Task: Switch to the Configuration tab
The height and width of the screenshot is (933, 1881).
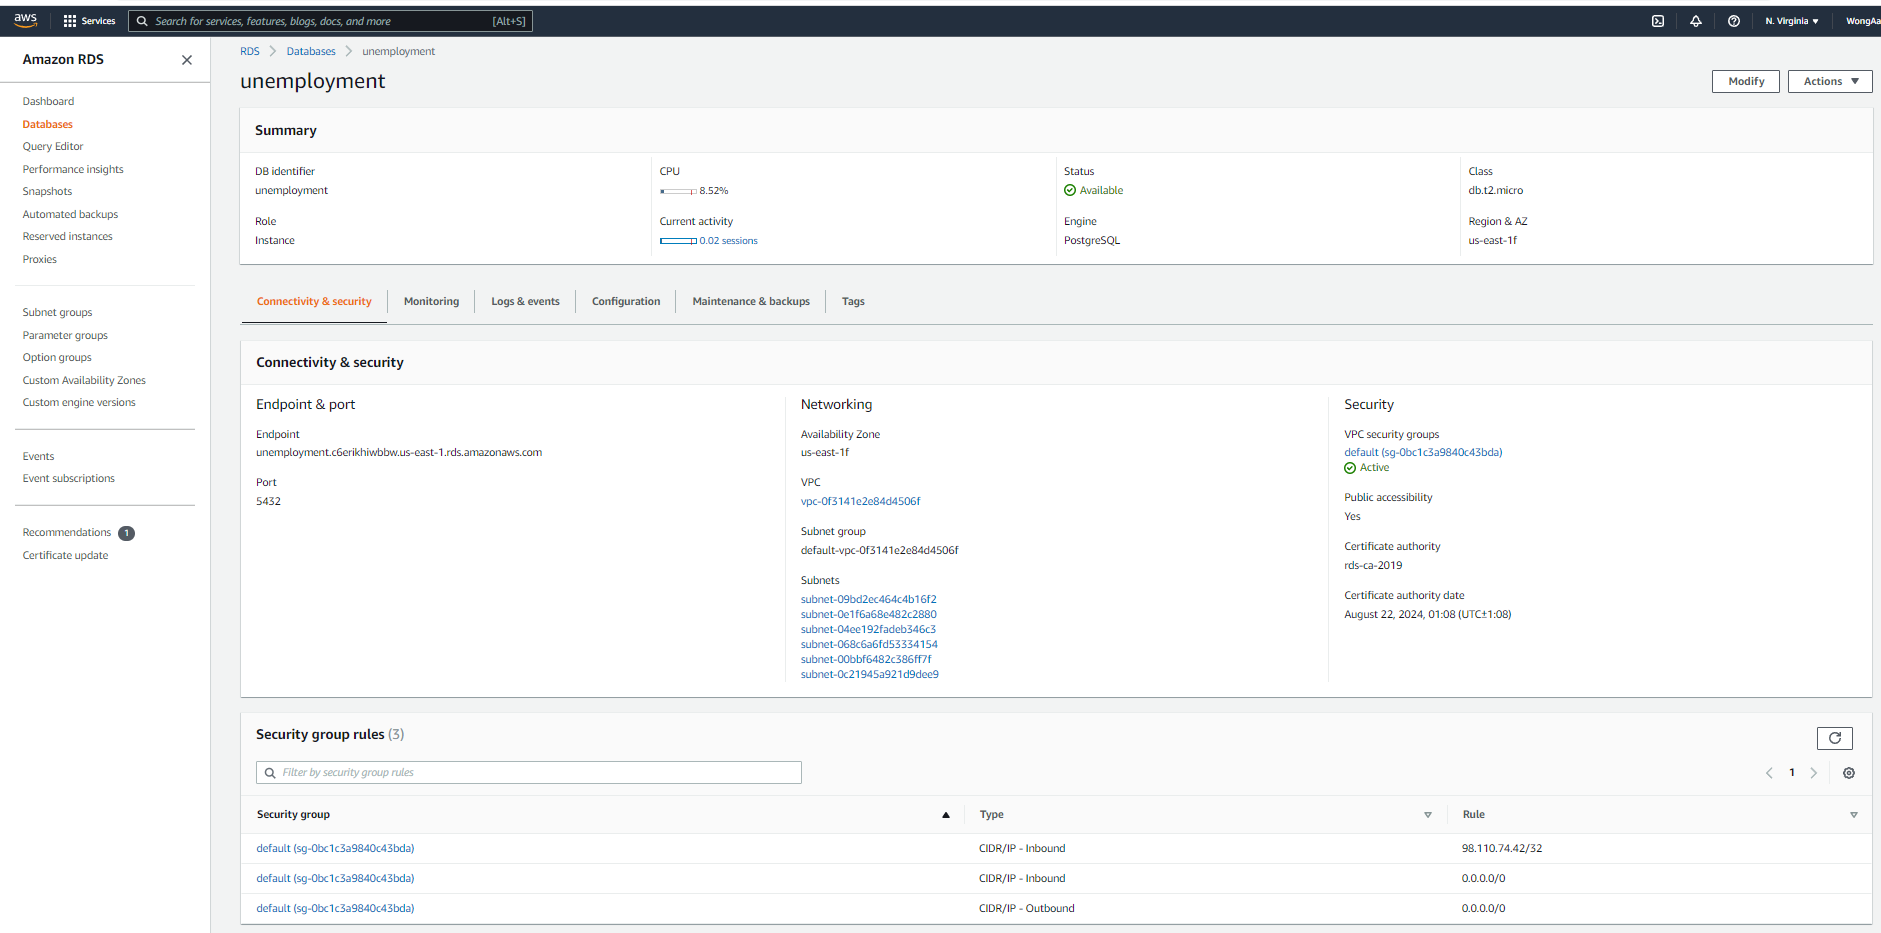Action: point(626,301)
